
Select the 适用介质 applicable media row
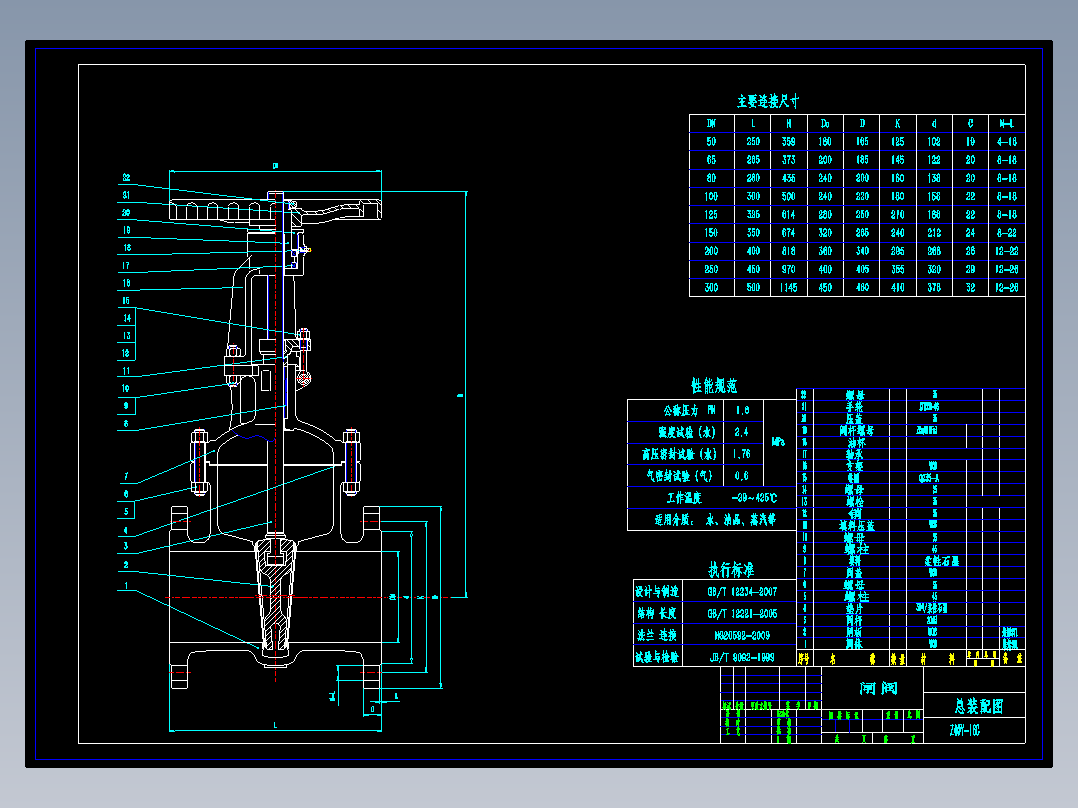(714, 520)
